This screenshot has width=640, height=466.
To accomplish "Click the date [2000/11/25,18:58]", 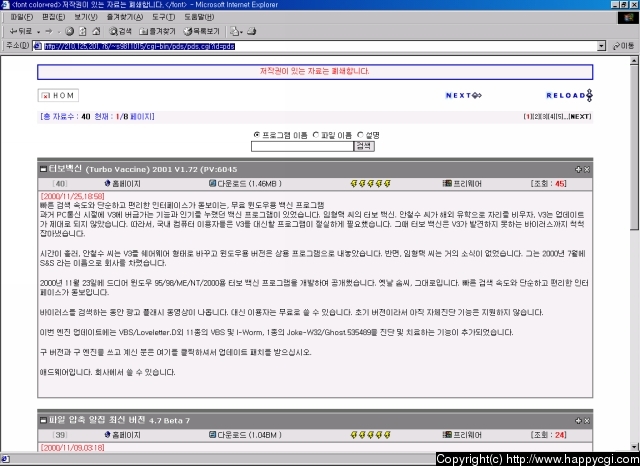I will (x=72, y=196).
